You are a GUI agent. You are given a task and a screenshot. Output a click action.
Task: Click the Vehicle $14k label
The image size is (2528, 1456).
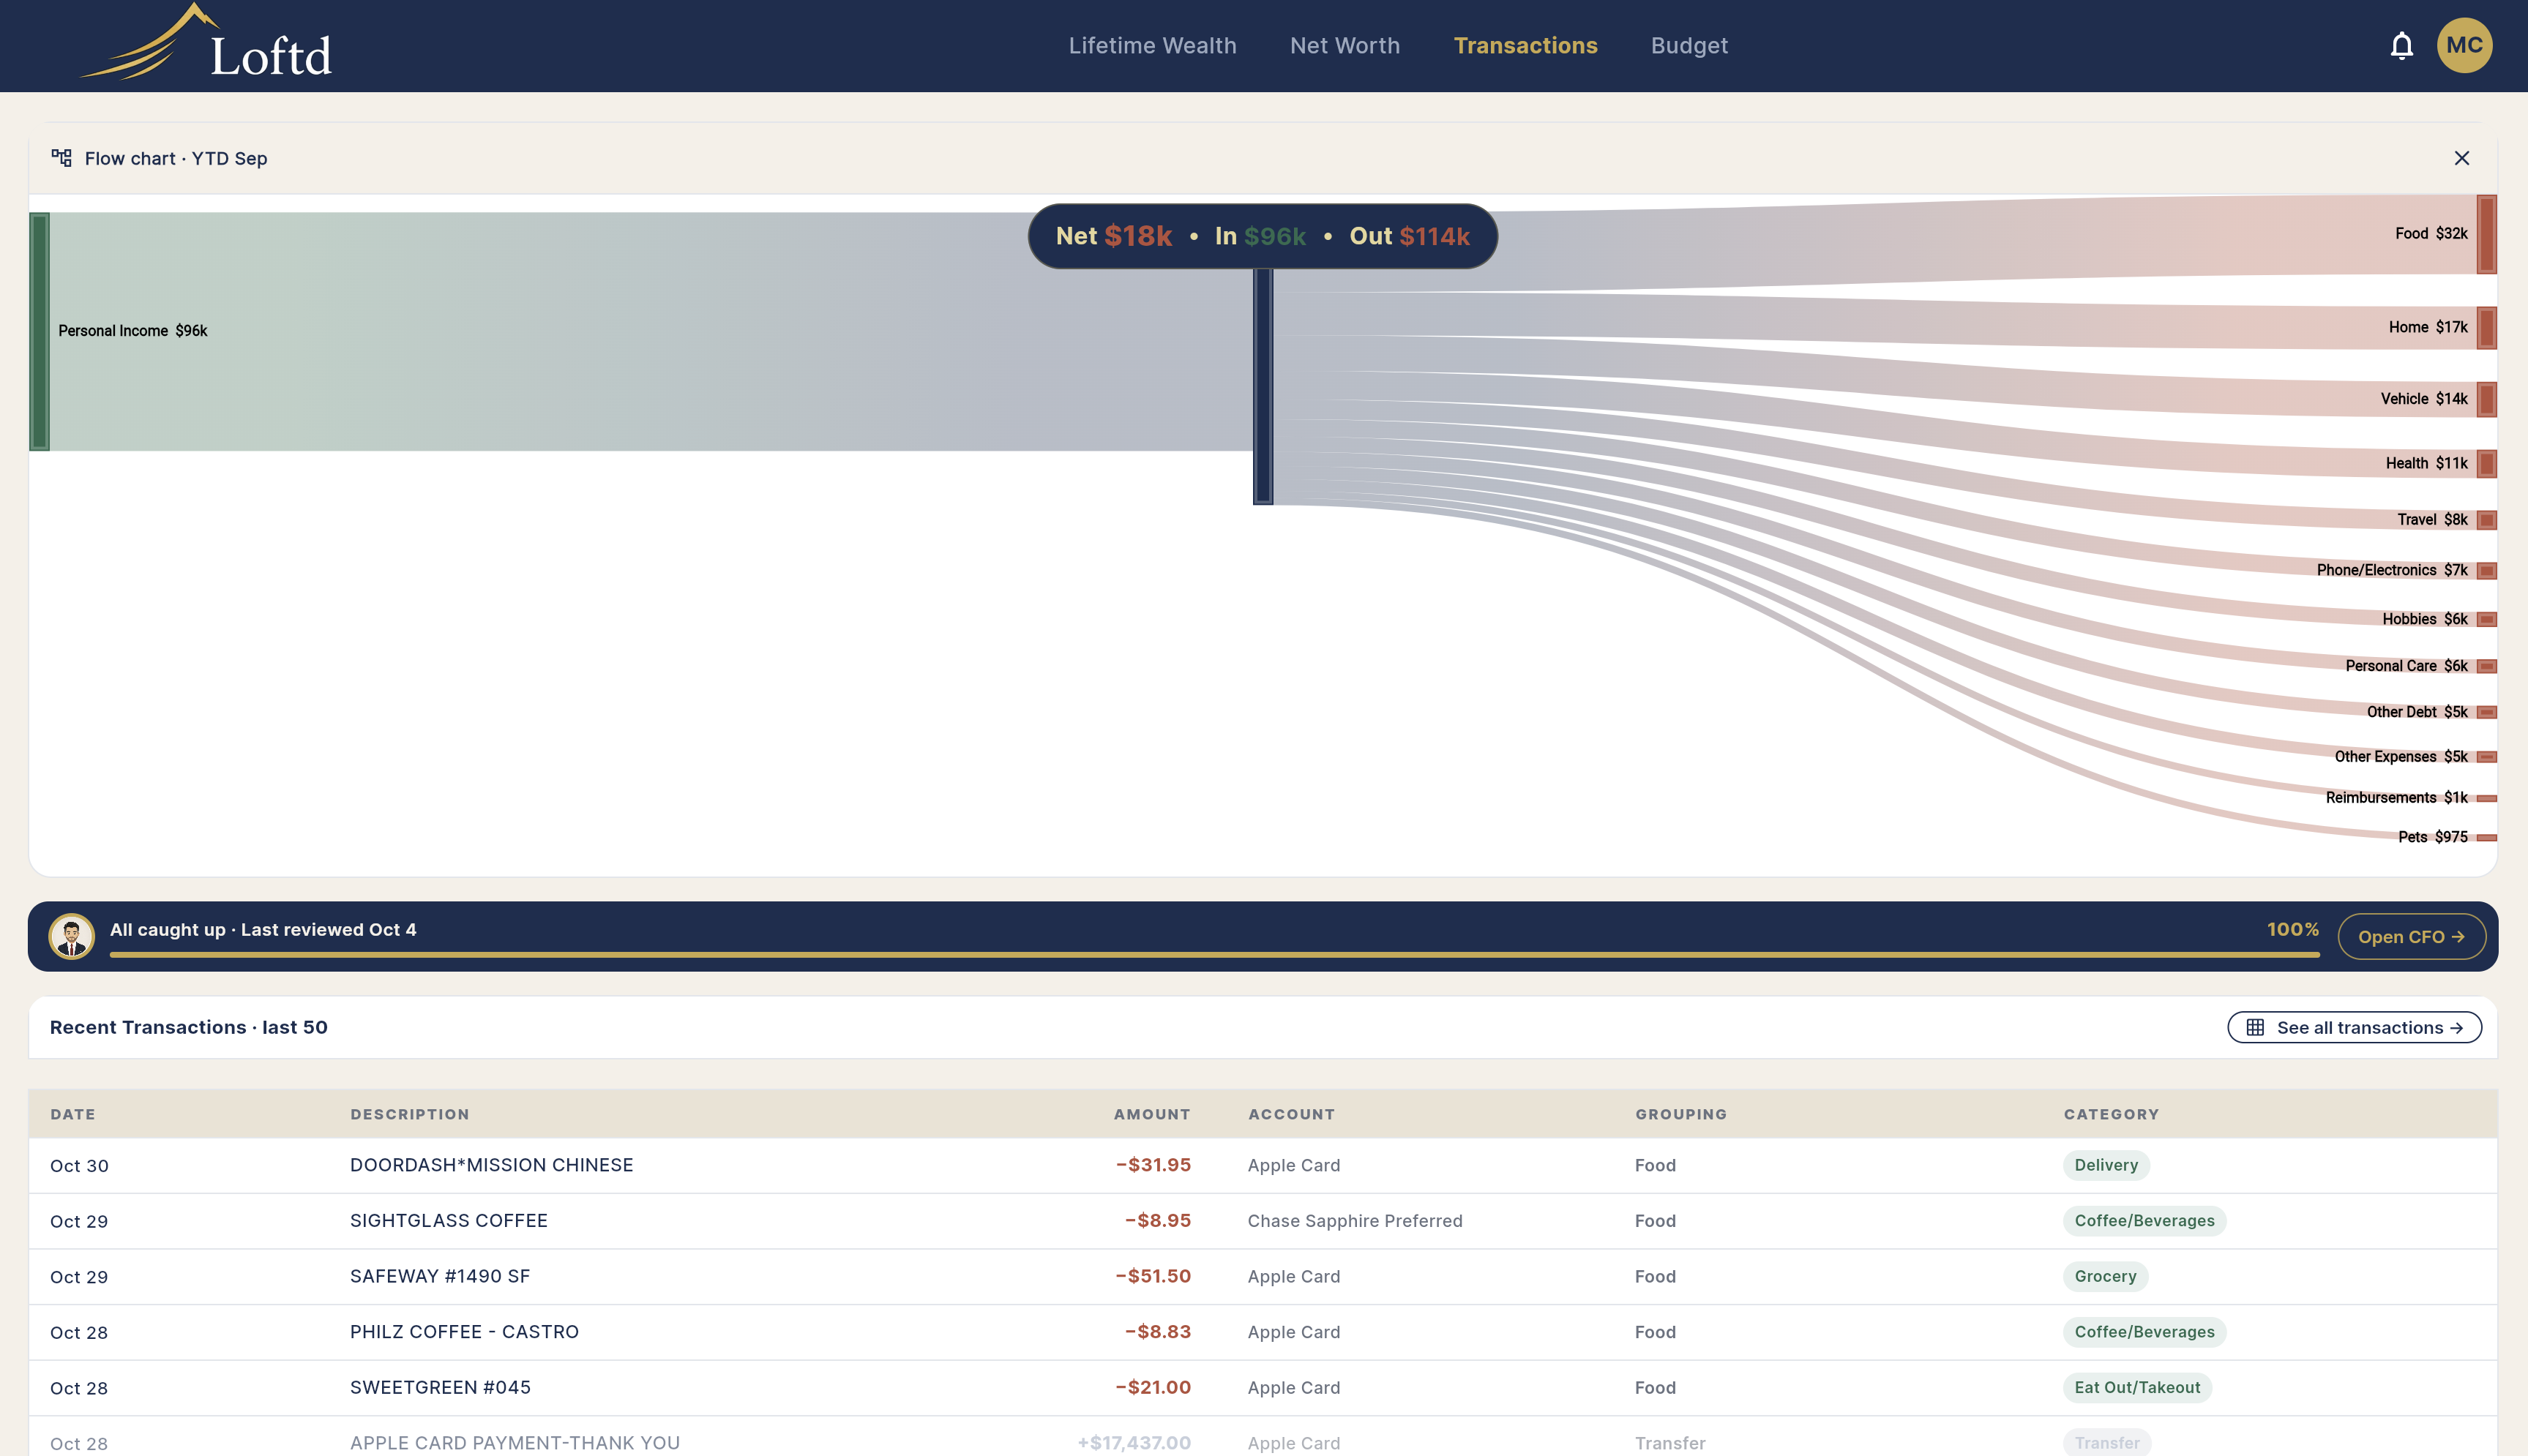[x=2423, y=399]
